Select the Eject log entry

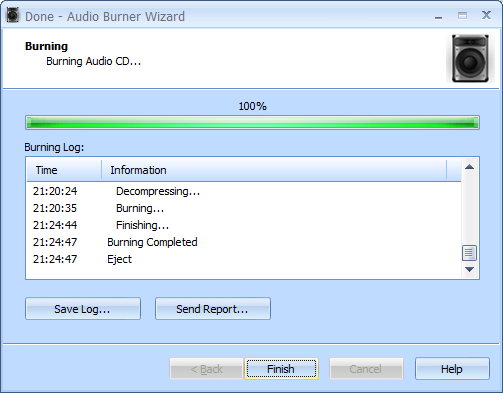(244, 259)
